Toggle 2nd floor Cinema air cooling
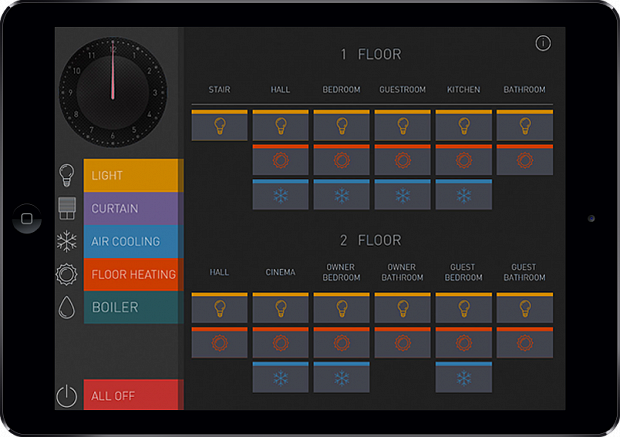 pyautogui.click(x=280, y=377)
